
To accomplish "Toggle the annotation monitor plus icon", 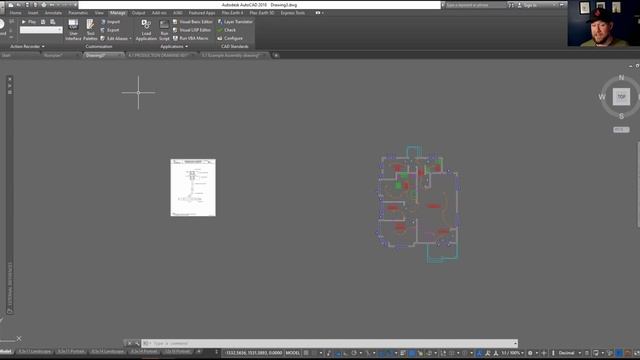I will (x=544, y=353).
